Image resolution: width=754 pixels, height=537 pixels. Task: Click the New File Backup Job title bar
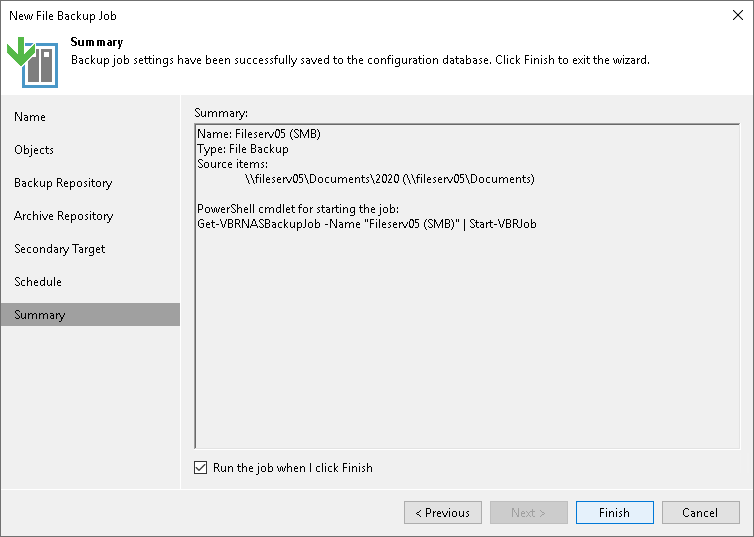pos(300,16)
